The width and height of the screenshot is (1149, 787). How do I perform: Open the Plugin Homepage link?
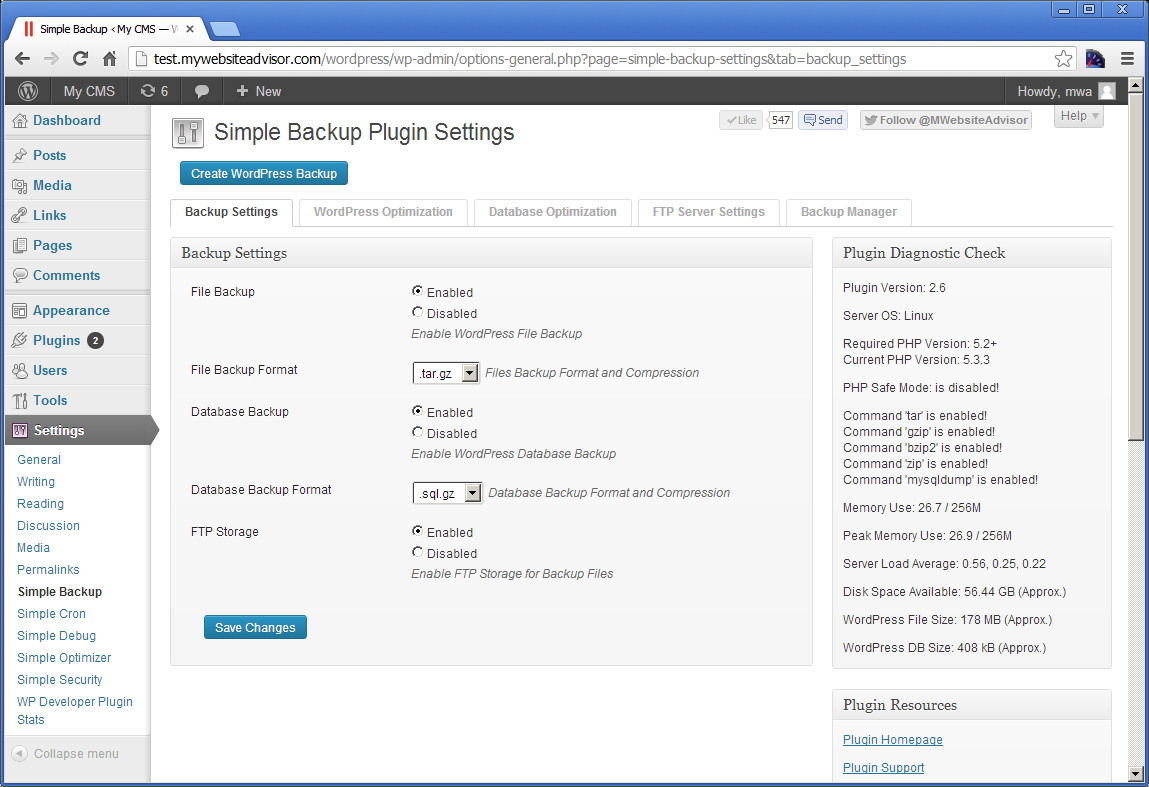tap(893, 739)
